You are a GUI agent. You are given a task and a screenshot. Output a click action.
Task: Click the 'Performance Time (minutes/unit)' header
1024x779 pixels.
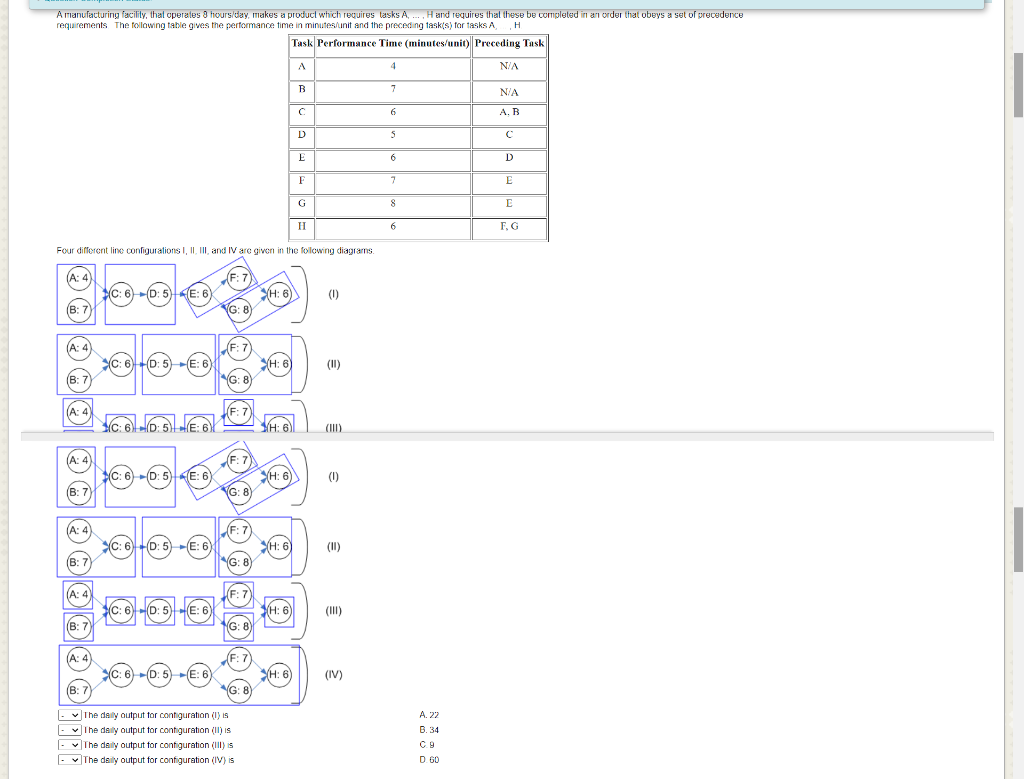point(393,44)
